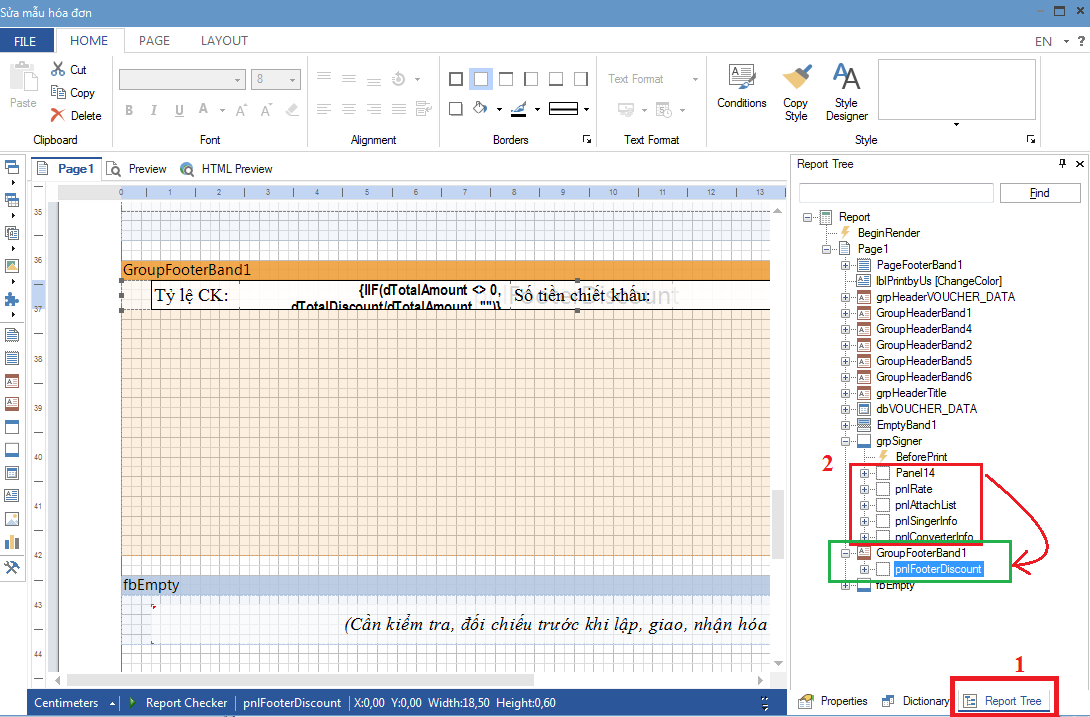Select lblPrintbyUs [ChangeColor] tree item
Viewport: 1090px width, 717px height.
pyautogui.click(x=939, y=281)
